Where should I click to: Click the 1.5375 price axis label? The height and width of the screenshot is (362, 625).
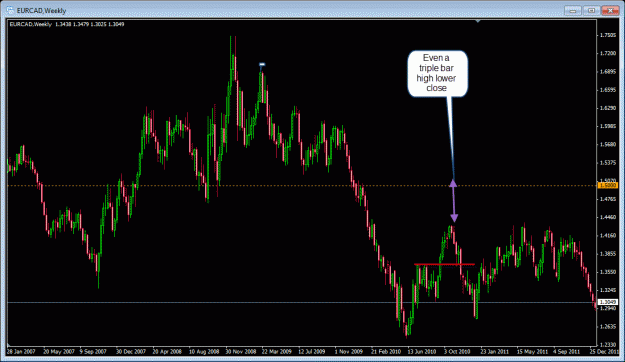pyautogui.click(x=608, y=163)
